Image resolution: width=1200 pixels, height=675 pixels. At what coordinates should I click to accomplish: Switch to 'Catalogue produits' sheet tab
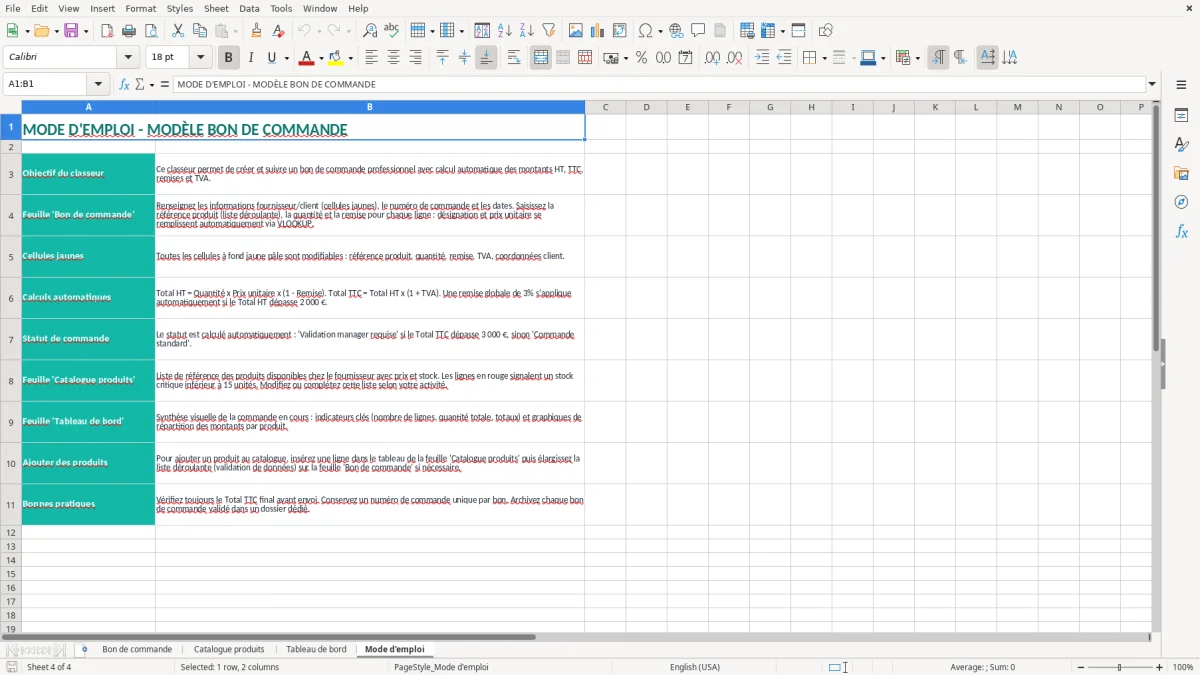click(229, 649)
